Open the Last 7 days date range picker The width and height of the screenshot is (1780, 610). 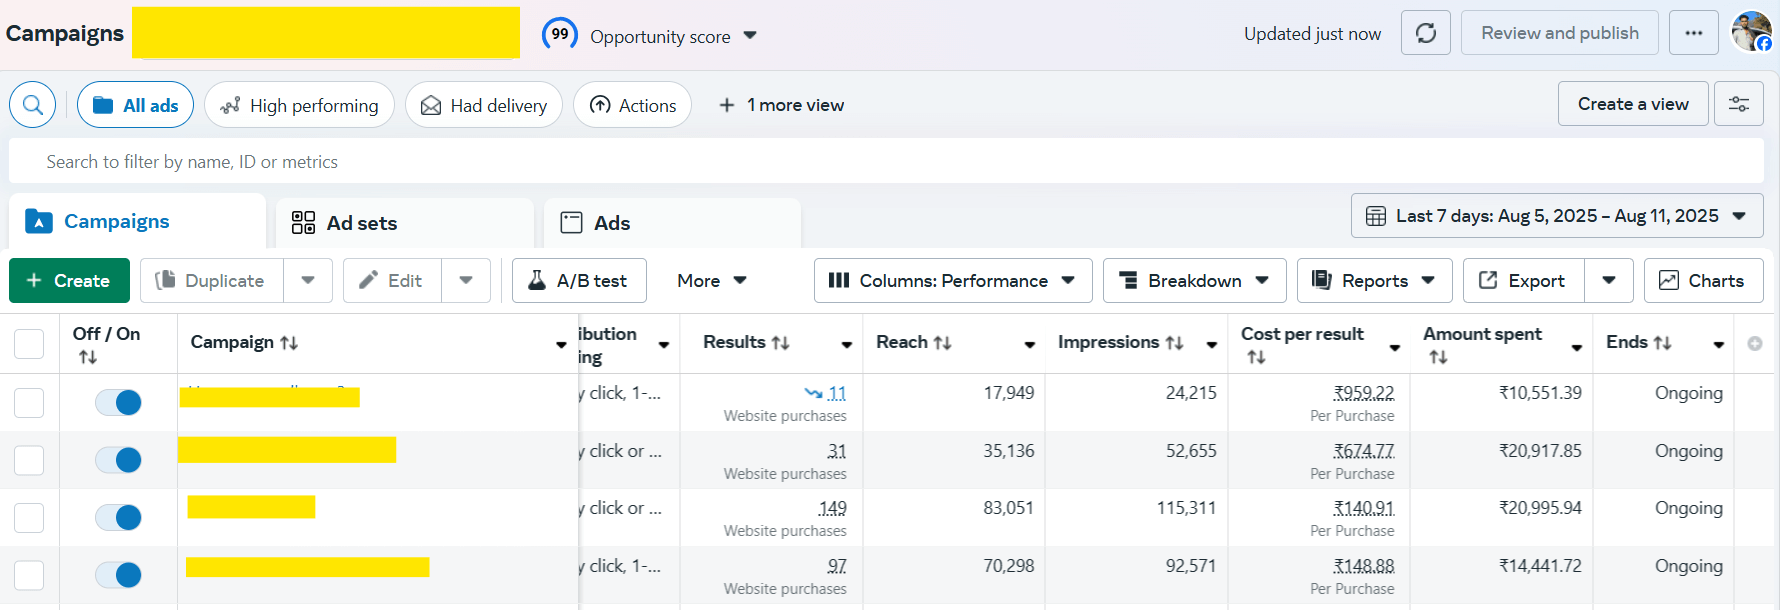pos(1557,216)
